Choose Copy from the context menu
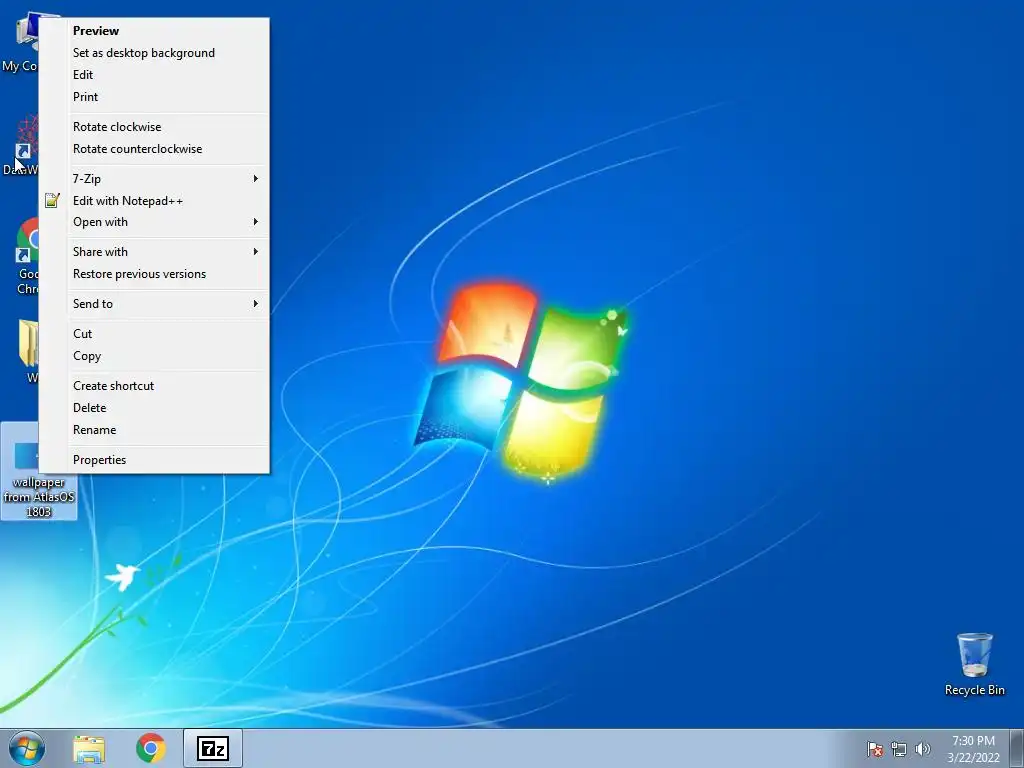This screenshot has height=768, width=1024. click(154, 356)
